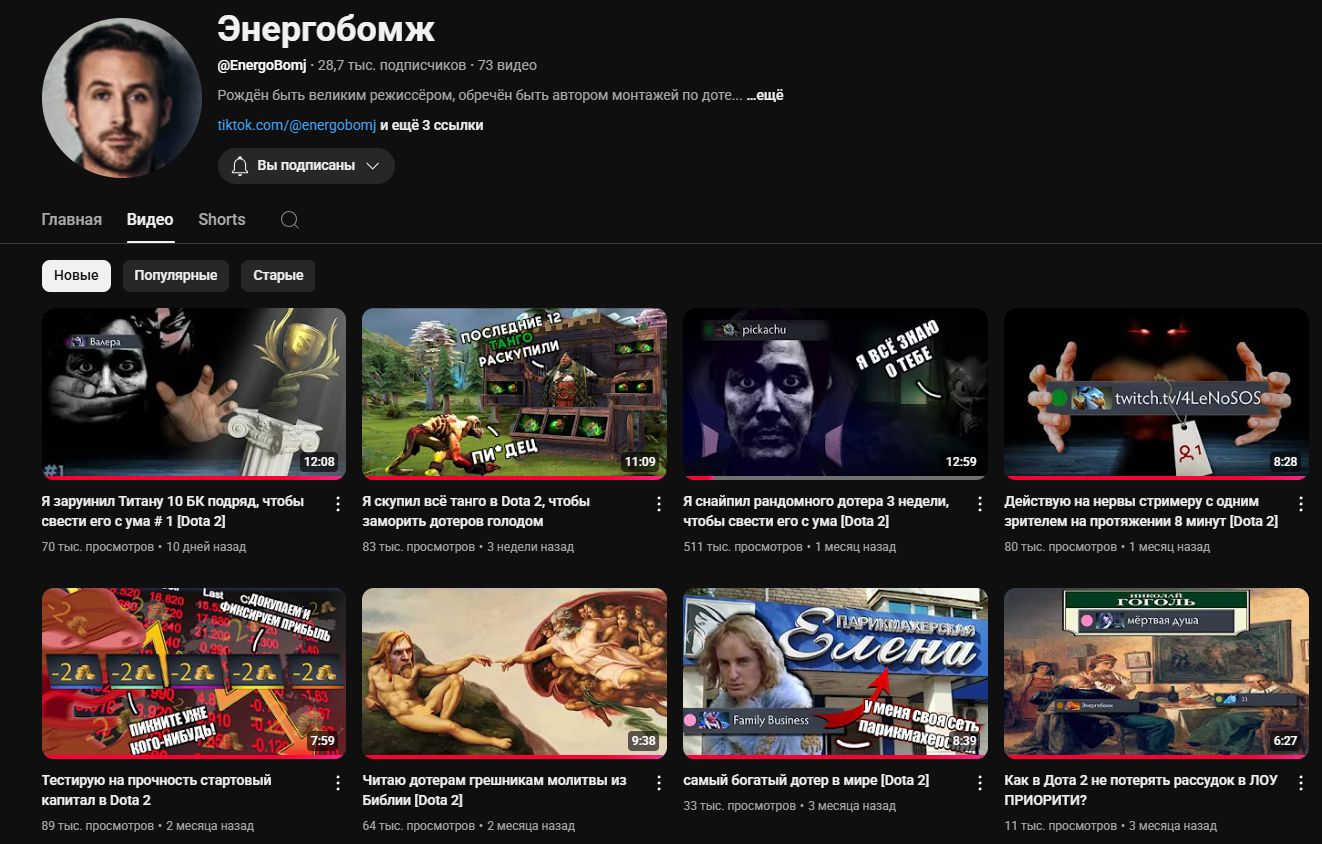Click the @EnergoBomj channel handle
The height and width of the screenshot is (844, 1322).
tap(263, 65)
